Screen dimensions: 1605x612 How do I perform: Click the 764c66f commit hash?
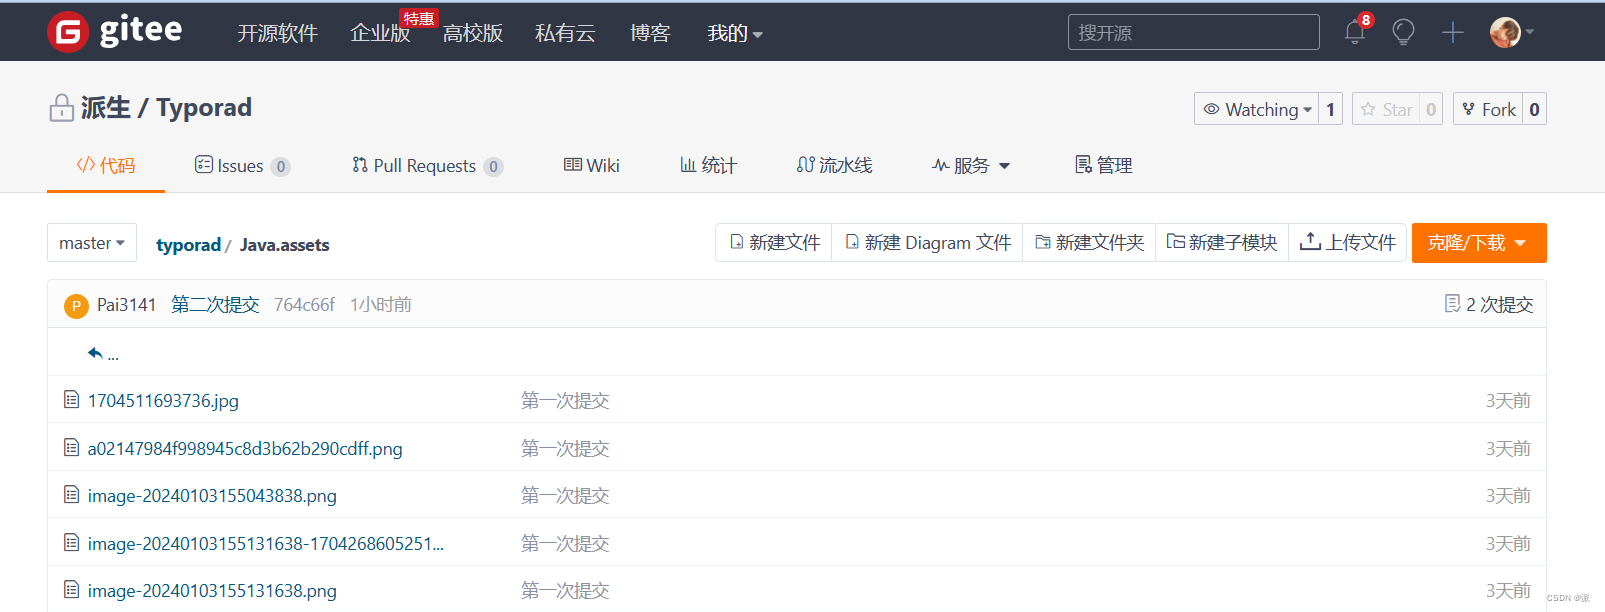304,304
